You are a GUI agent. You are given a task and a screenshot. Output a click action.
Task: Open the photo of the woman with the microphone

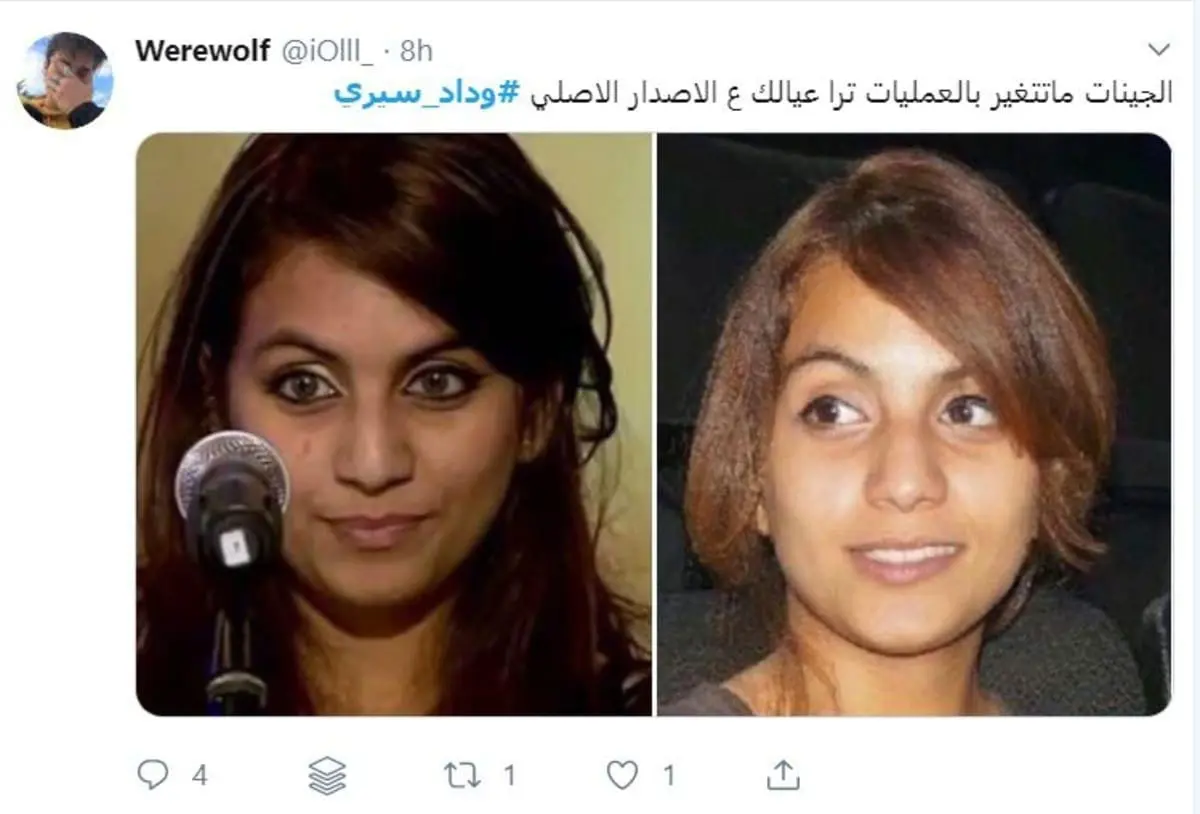394,424
